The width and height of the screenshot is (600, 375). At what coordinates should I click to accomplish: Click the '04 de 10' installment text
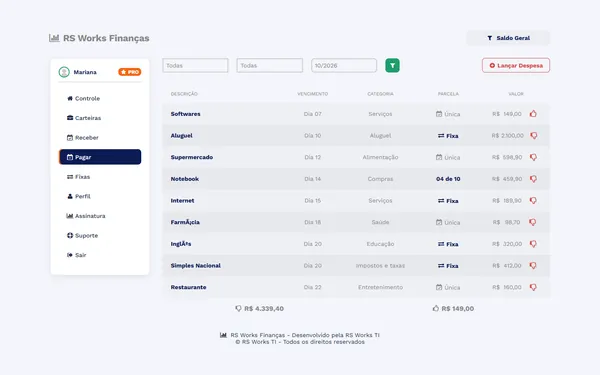pos(448,179)
